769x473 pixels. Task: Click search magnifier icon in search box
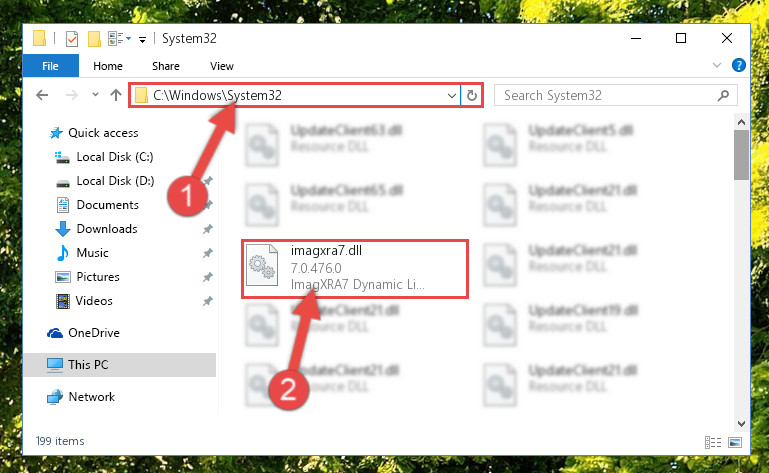[x=723, y=95]
